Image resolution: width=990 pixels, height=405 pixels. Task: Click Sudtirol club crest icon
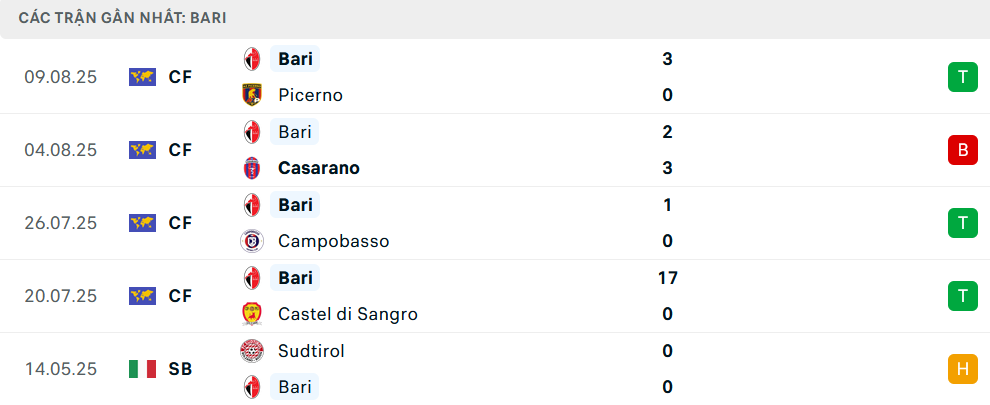click(x=252, y=351)
